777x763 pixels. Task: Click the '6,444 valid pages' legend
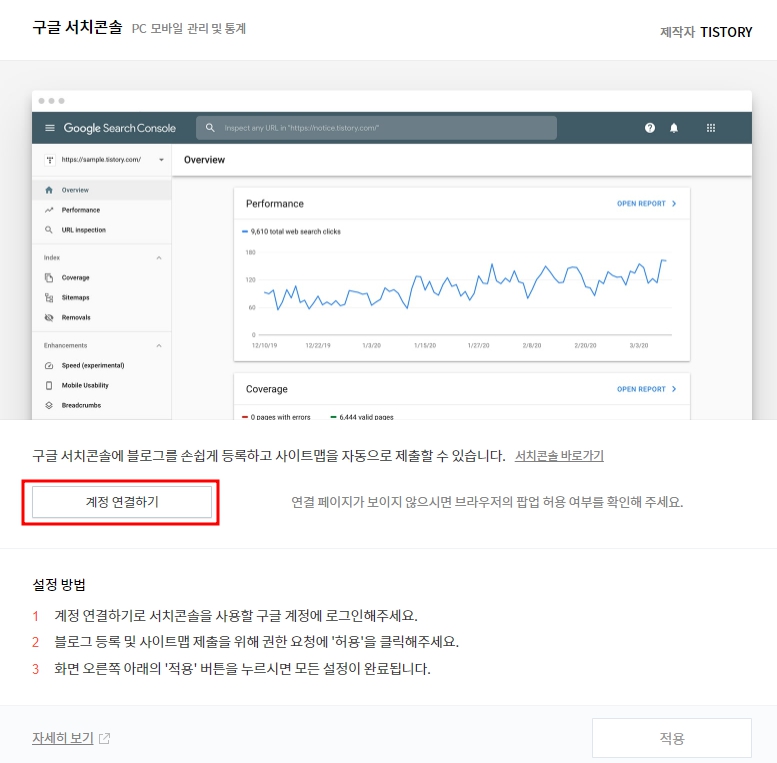362,417
